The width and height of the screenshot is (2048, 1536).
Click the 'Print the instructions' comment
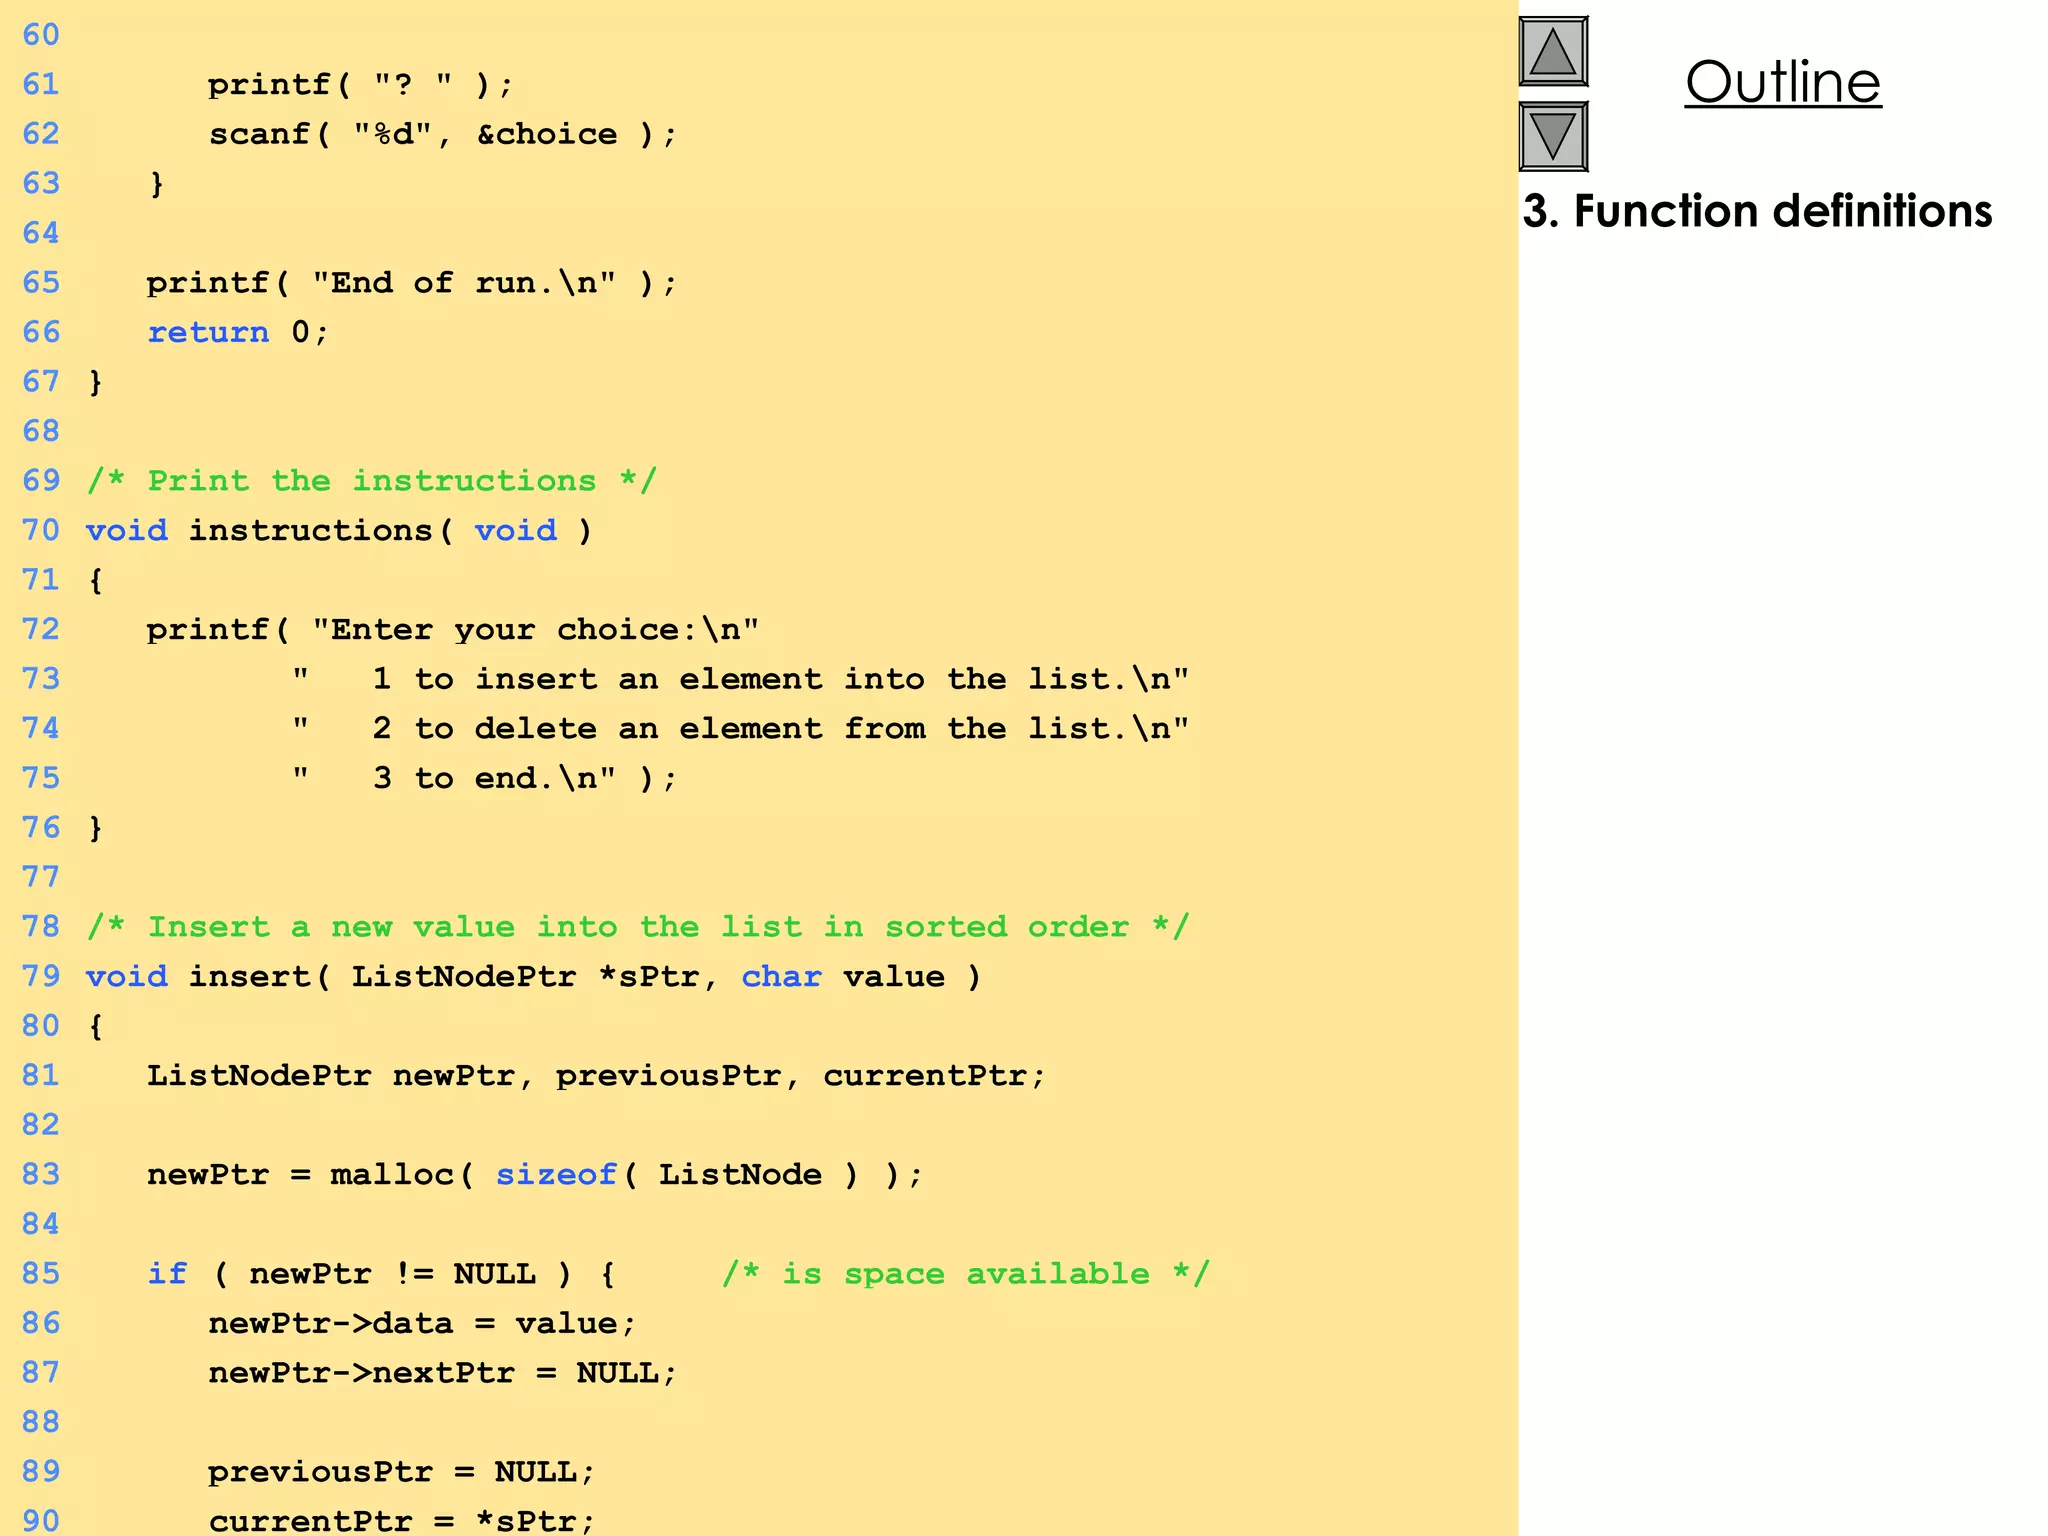tap(372, 481)
